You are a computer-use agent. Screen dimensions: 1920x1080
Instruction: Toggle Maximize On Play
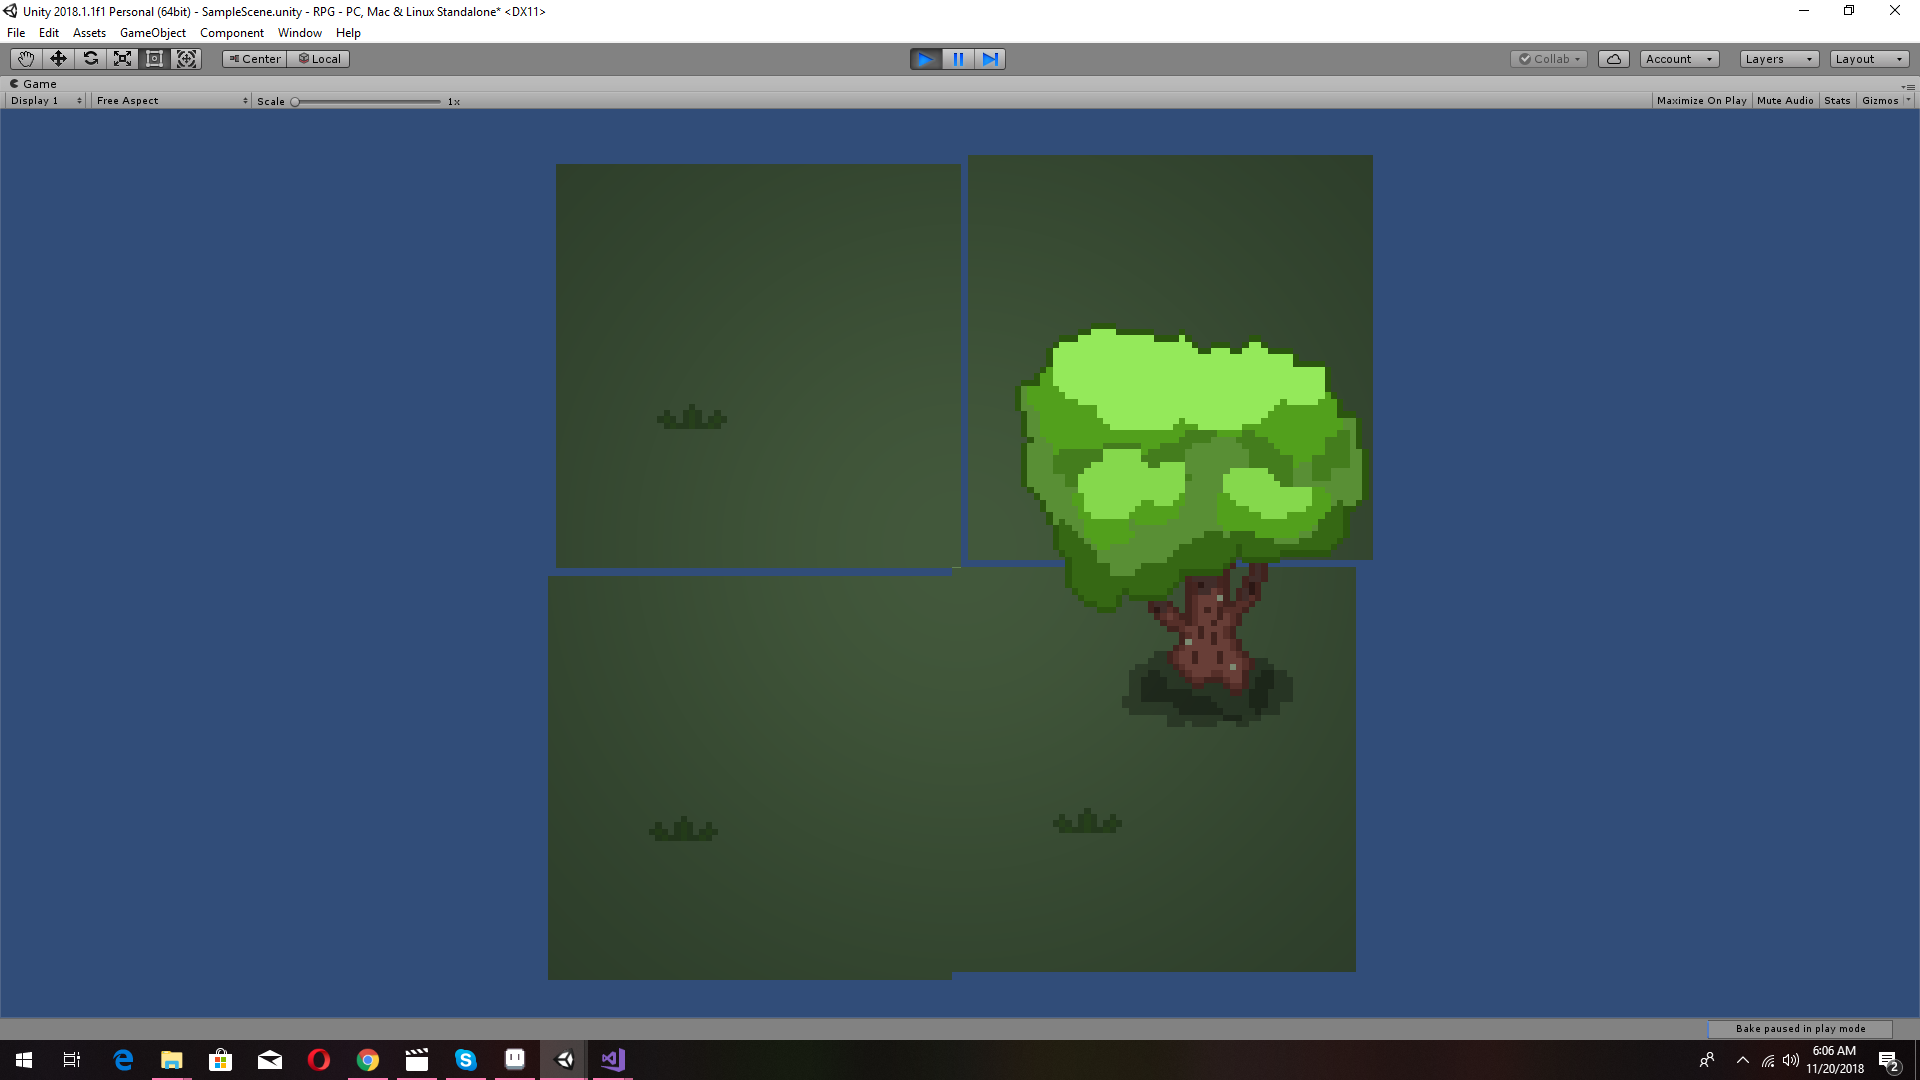[x=1700, y=100]
